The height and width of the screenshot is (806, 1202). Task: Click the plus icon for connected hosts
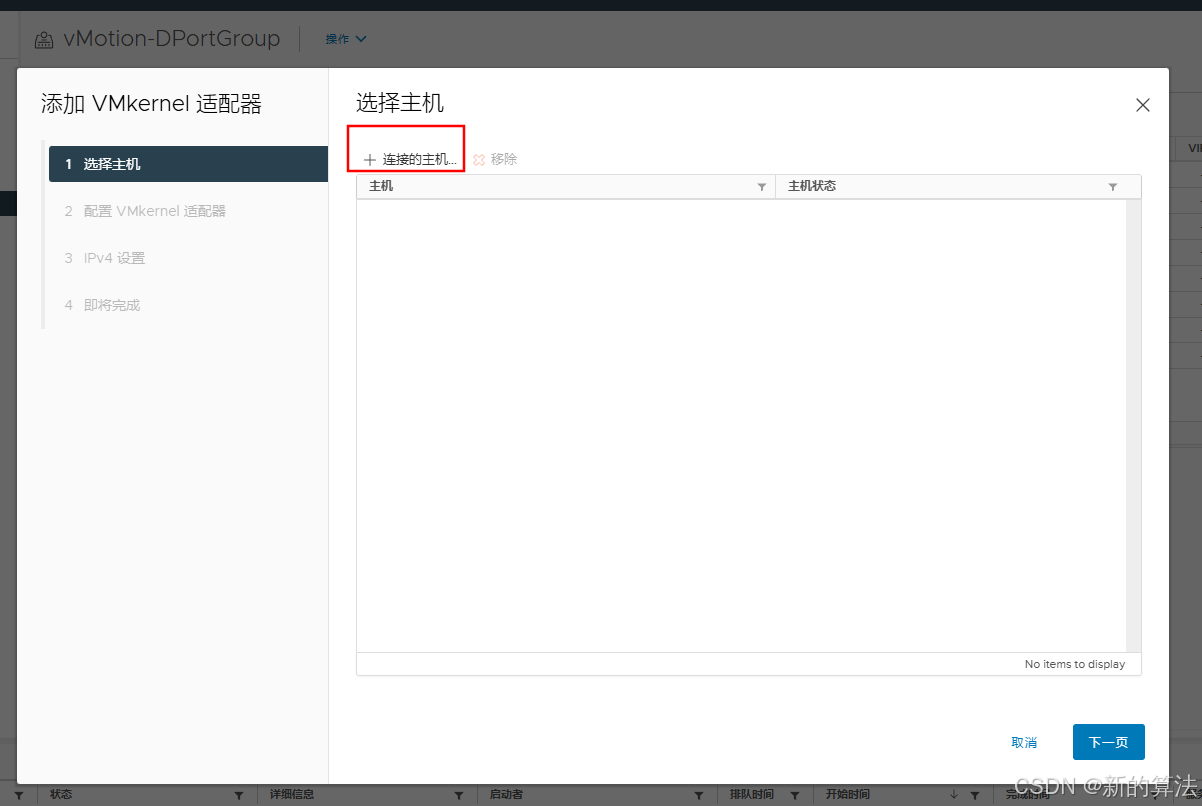pos(369,160)
